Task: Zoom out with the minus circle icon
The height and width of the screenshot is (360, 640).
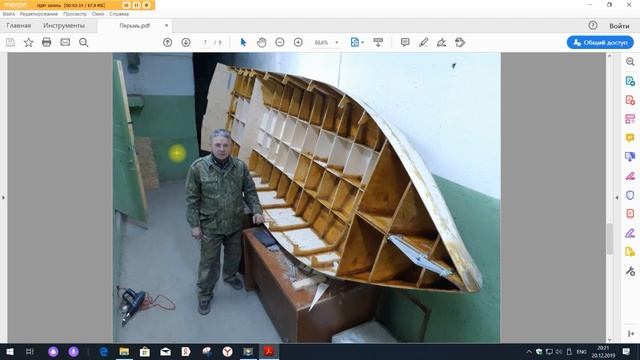Action: pos(280,42)
